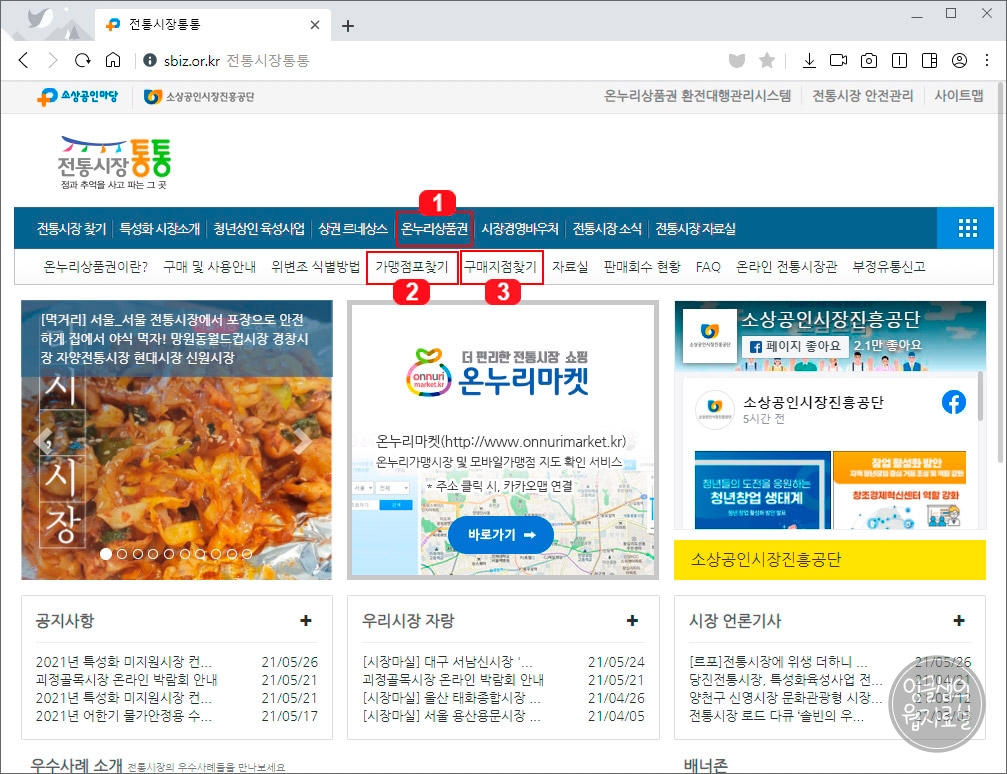Click the 바로가기 button on 온누리마켓 banner

(x=501, y=534)
